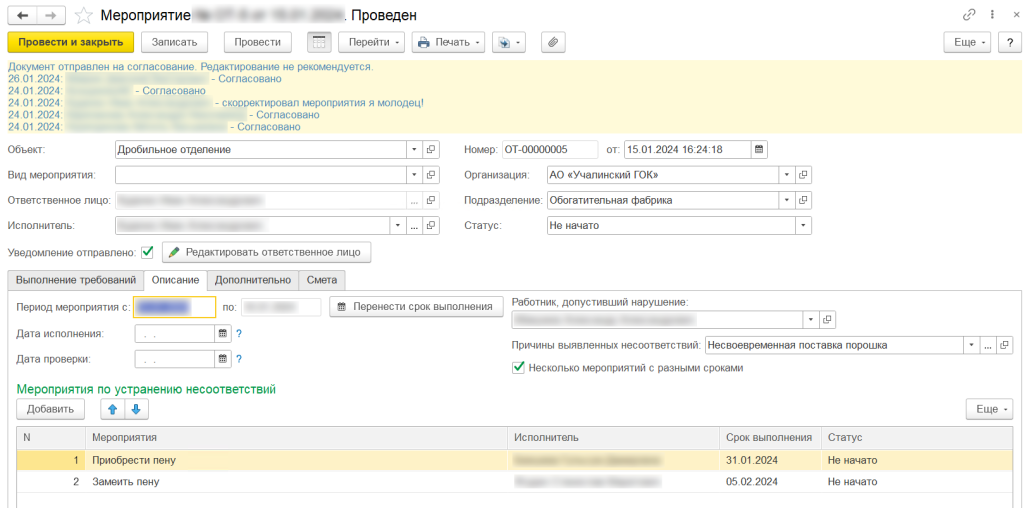The height and width of the screenshot is (508, 1024).
Task: Open calendar for Дата исполнения field
Action: [x=223, y=333]
